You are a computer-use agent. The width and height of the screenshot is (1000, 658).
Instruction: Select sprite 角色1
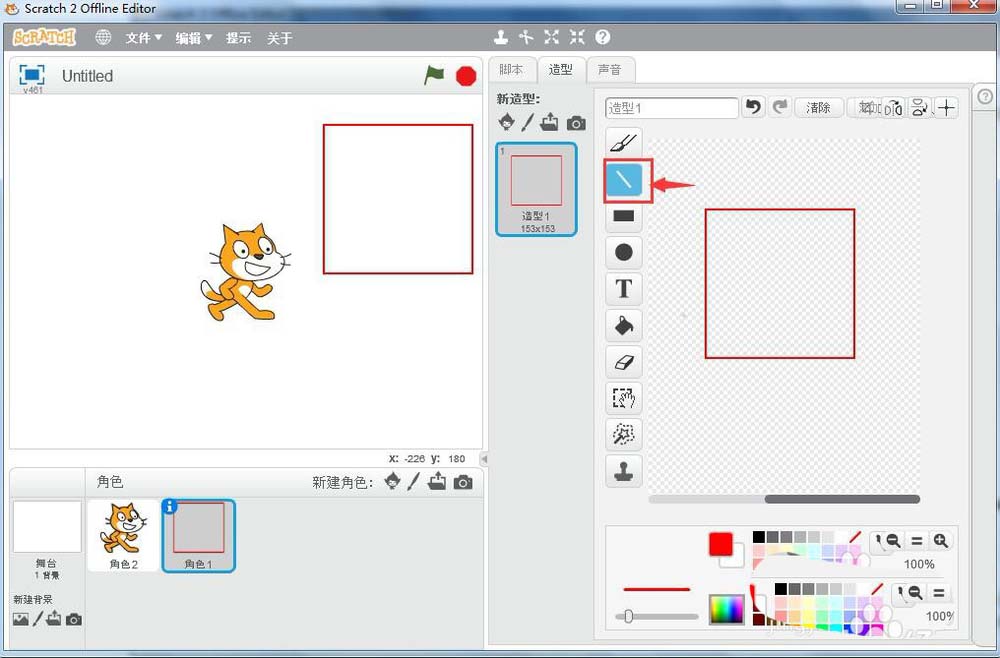point(199,536)
